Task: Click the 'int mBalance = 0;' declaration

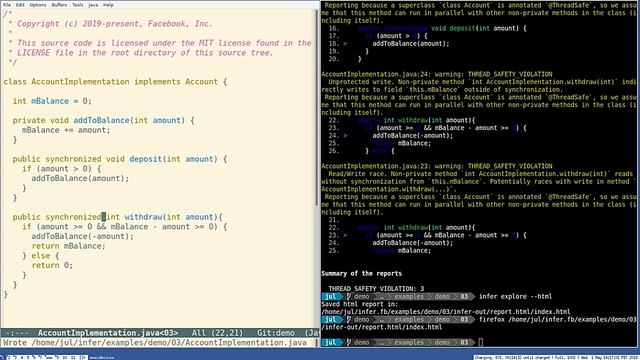Action: pos(52,101)
